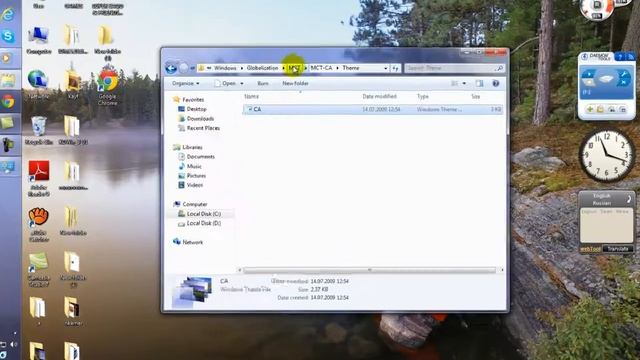Refresh the Theme folder view
Viewport: 640px width, 360px height.
[x=395, y=68]
